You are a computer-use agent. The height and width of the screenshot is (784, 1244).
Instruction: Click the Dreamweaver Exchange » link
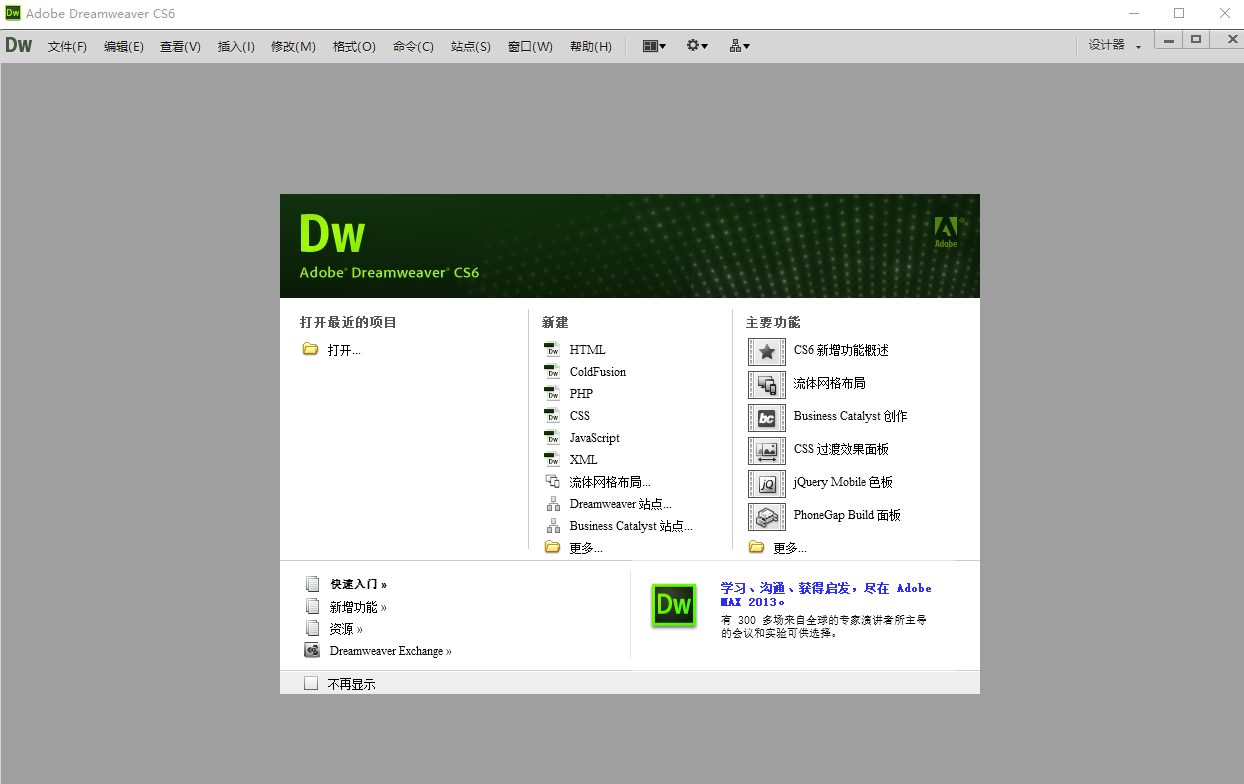coord(391,651)
